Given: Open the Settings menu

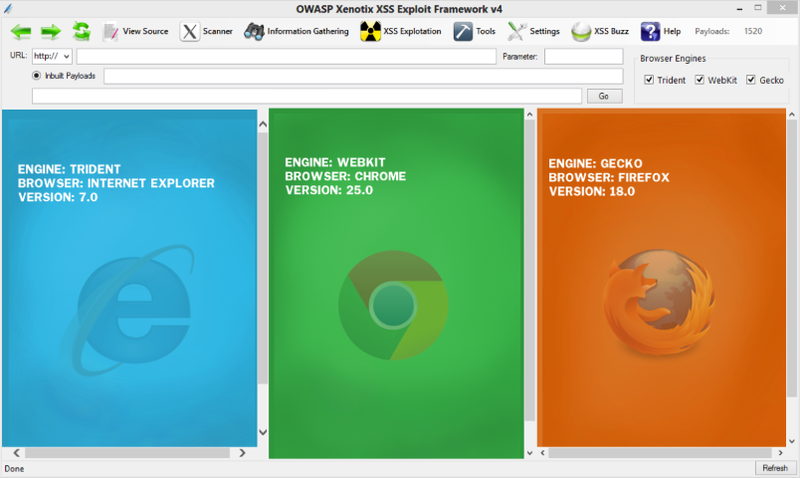Looking at the screenshot, I should [x=544, y=31].
